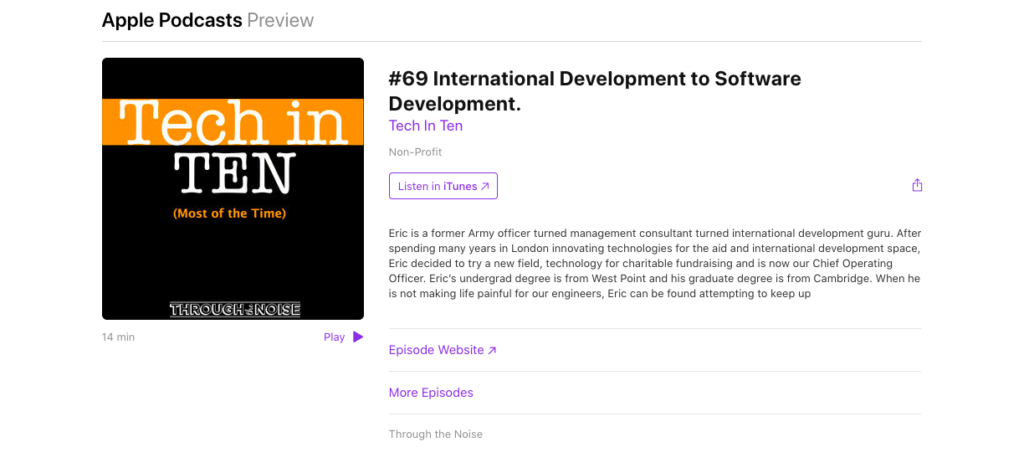Open Listen in iTunes button
1024x468 pixels.
[x=443, y=186]
